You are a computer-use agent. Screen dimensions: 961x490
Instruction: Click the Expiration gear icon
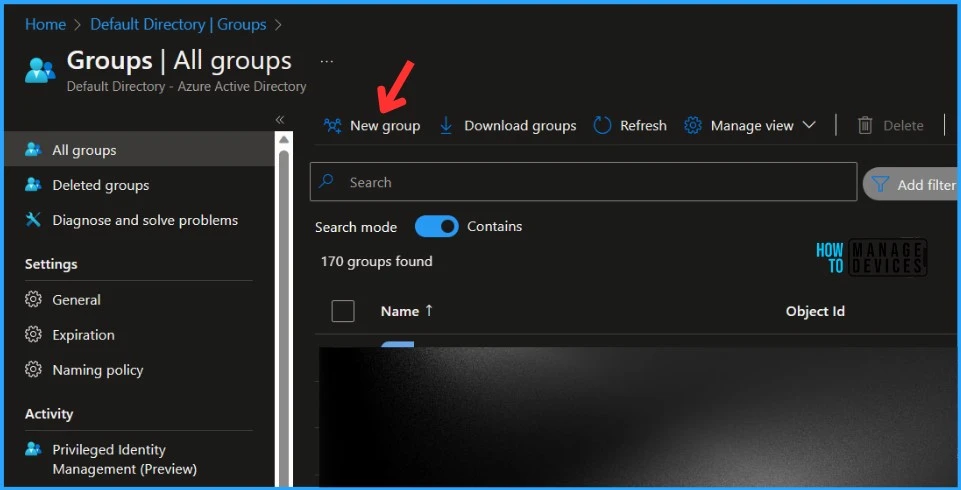coord(33,334)
